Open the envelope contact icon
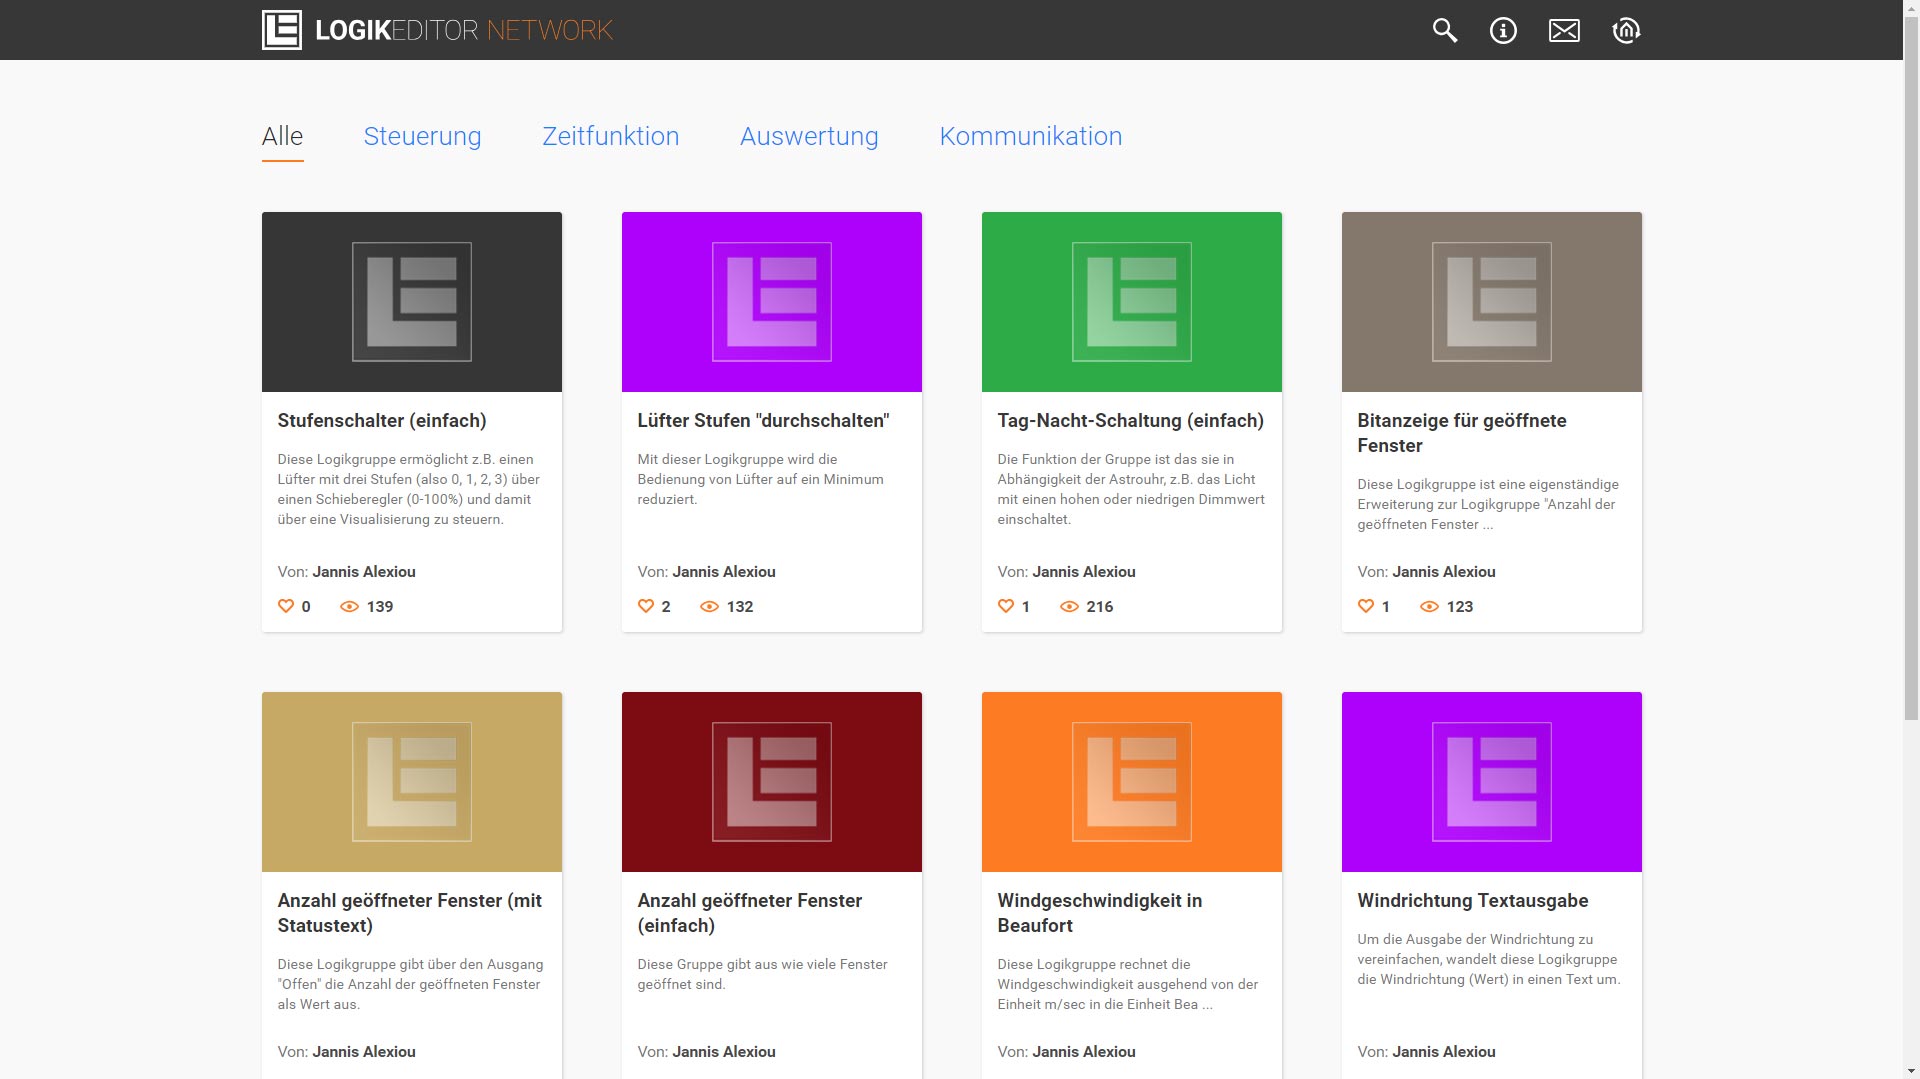 click(x=1564, y=30)
